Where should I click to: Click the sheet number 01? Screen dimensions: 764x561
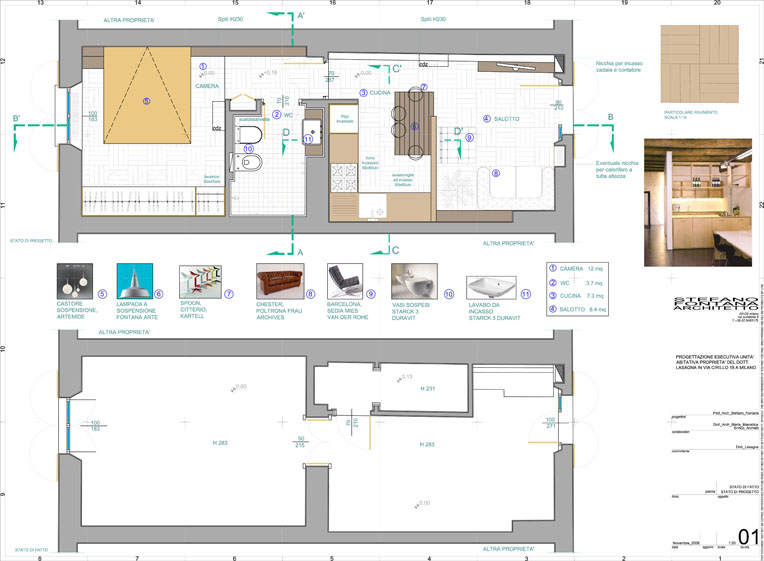click(x=745, y=537)
